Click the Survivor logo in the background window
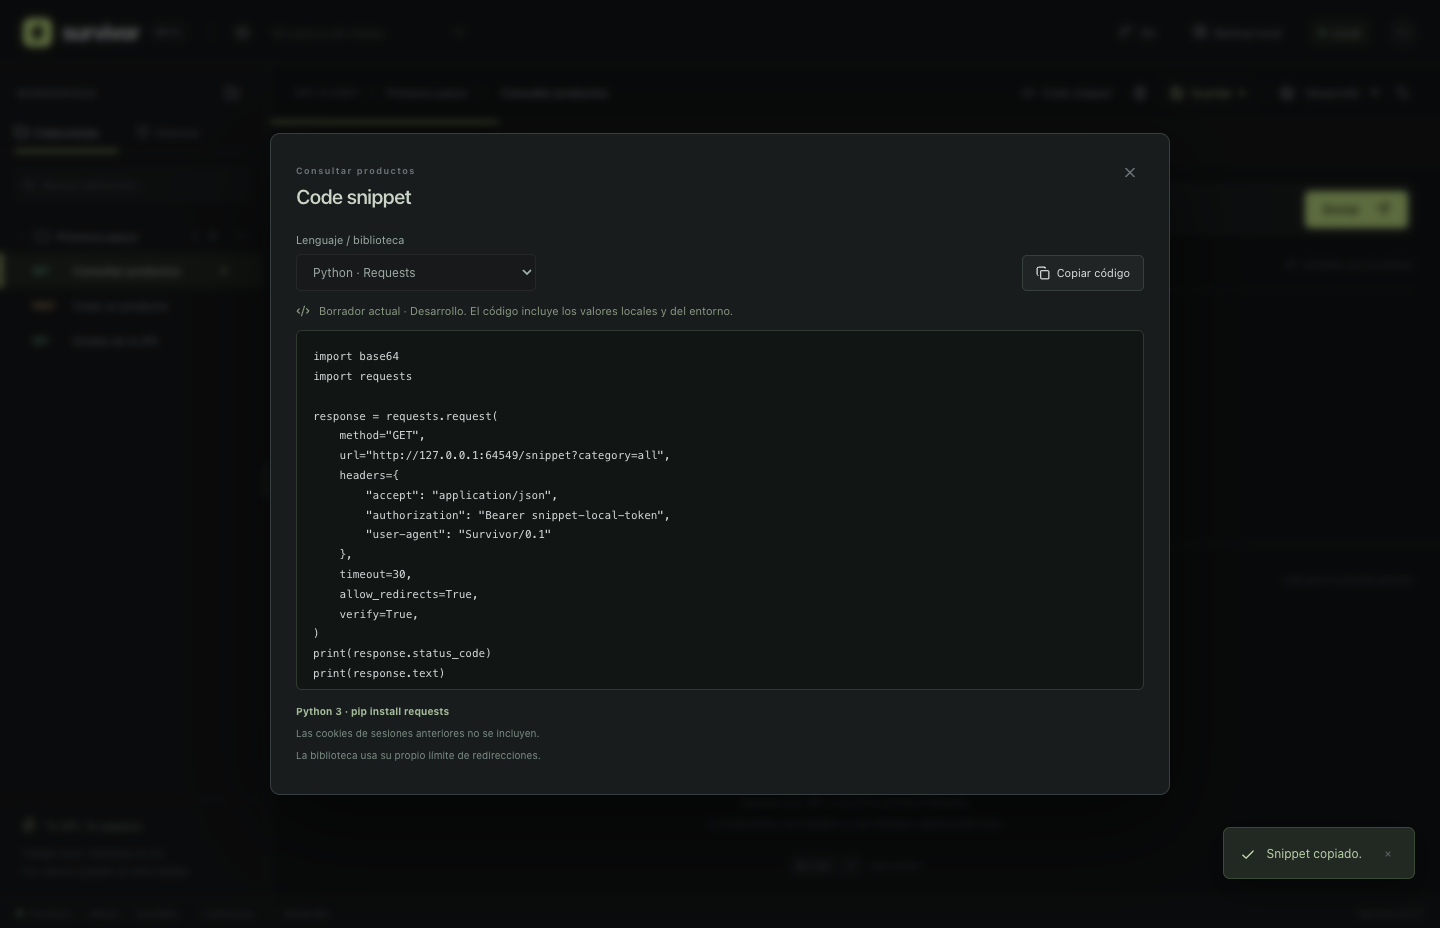Screen dimensions: 1440x928 (x=38, y=33)
